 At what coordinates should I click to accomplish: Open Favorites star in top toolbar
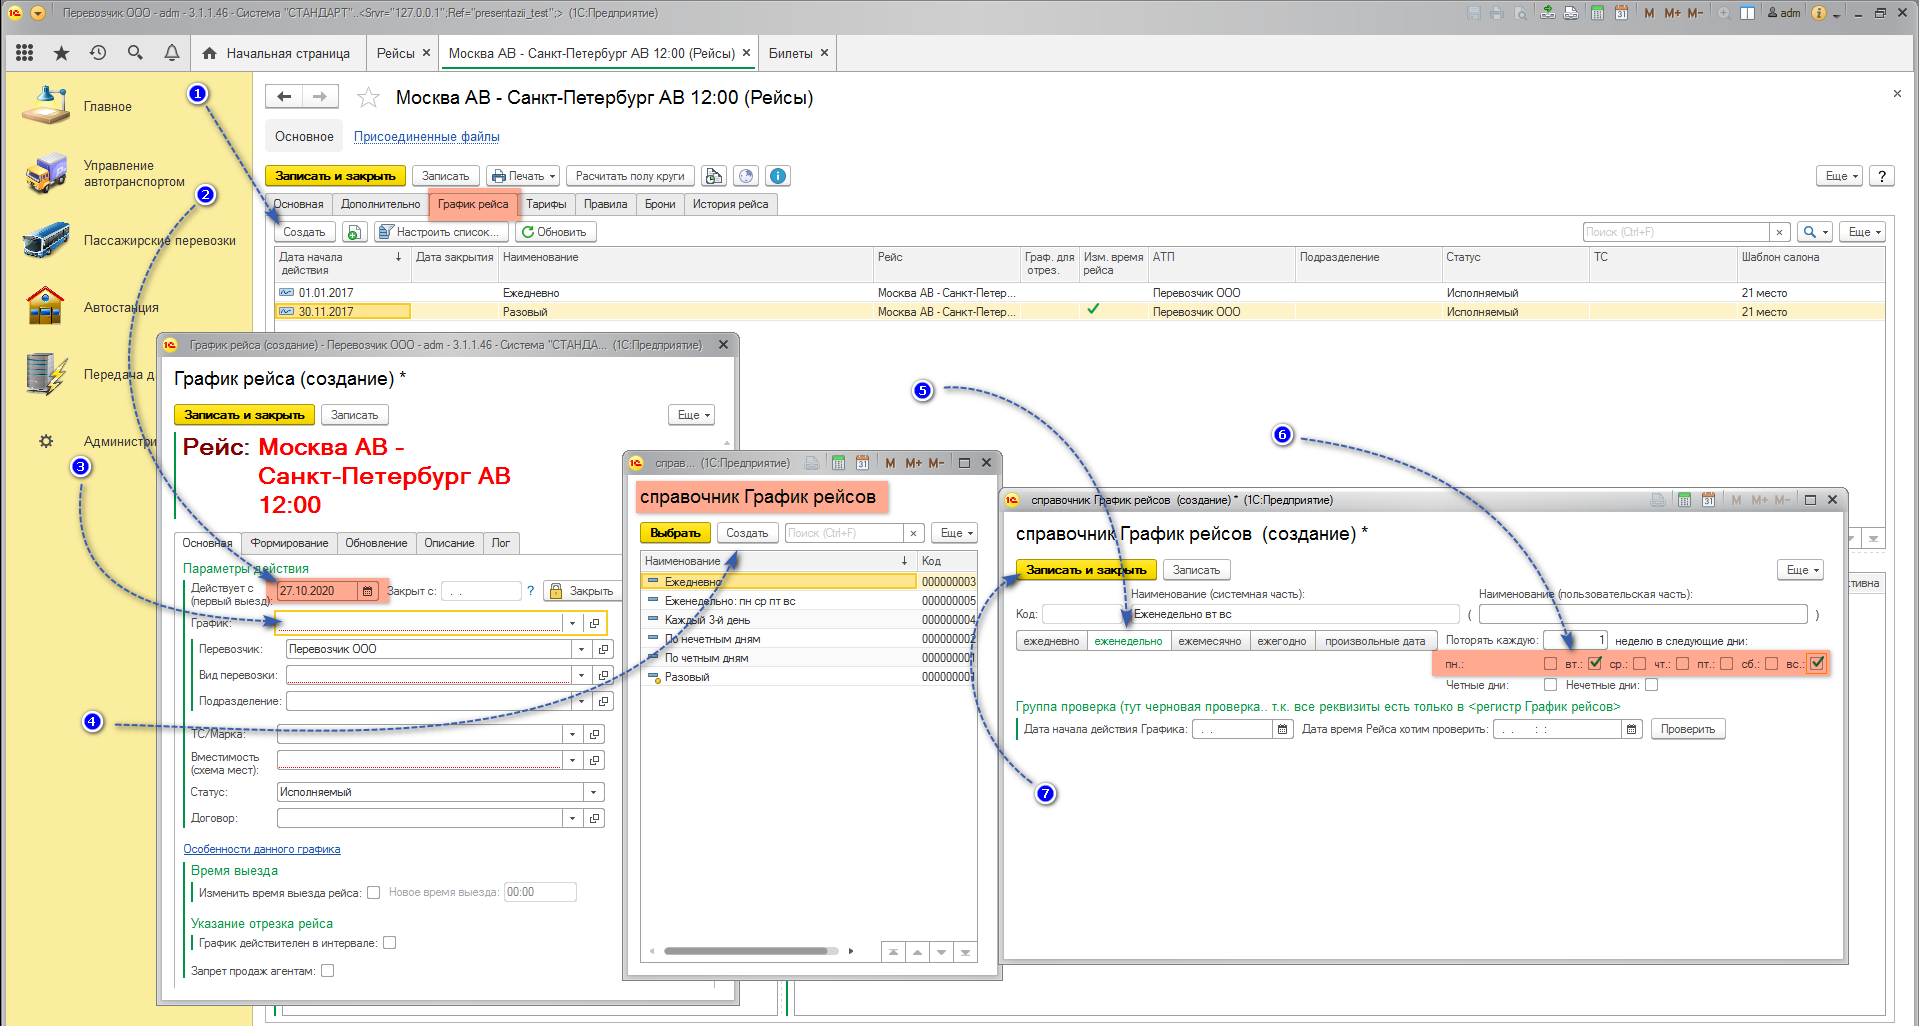(x=61, y=53)
